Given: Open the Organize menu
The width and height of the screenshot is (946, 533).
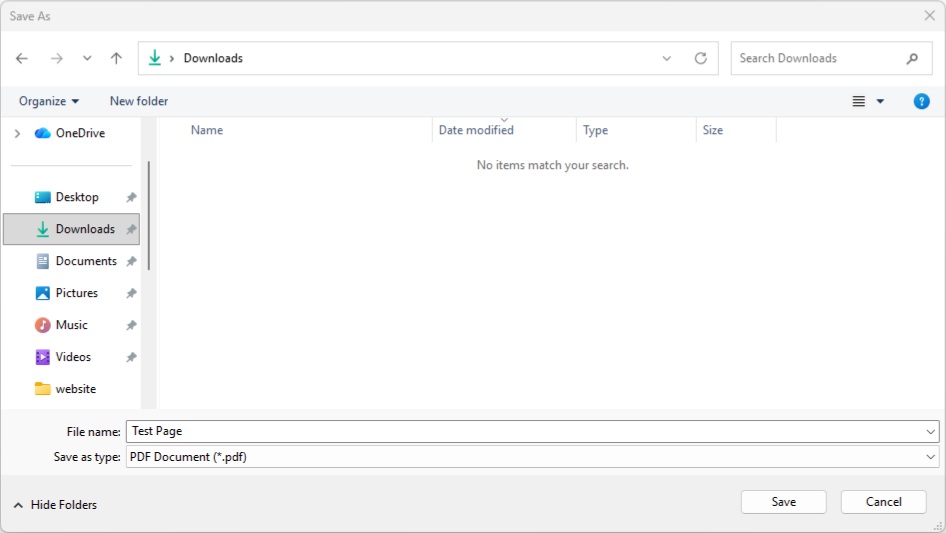Looking at the screenshot, I should 49,101.
